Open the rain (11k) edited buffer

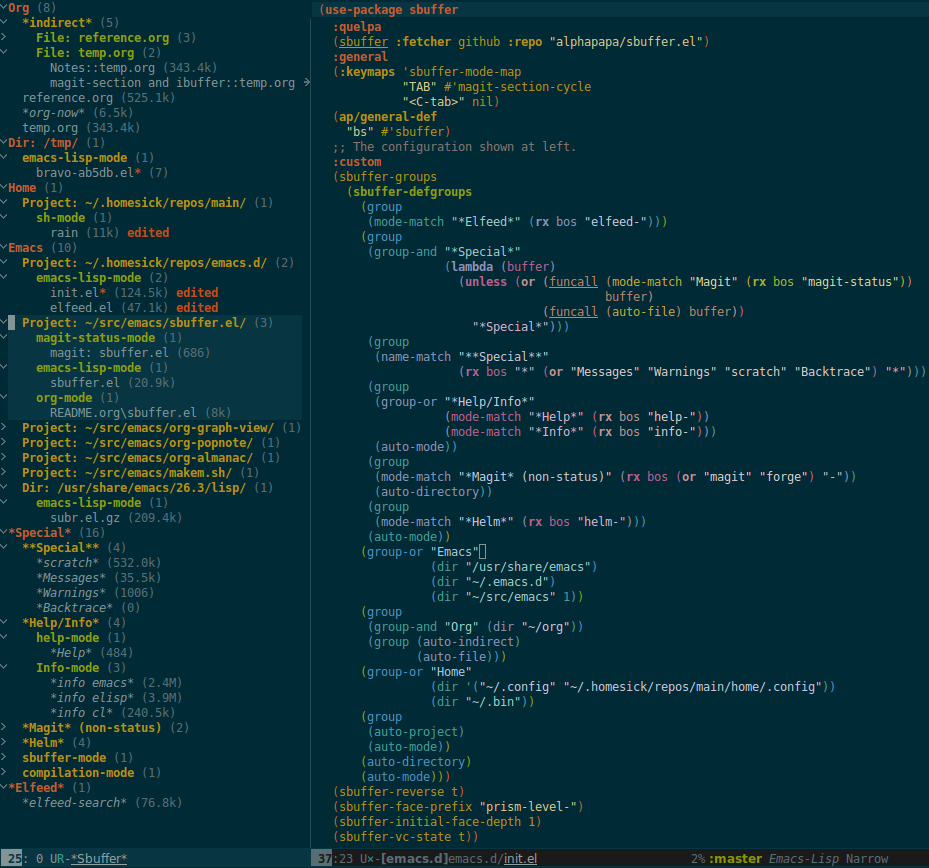pyautogui.click(x=110, y=232)
